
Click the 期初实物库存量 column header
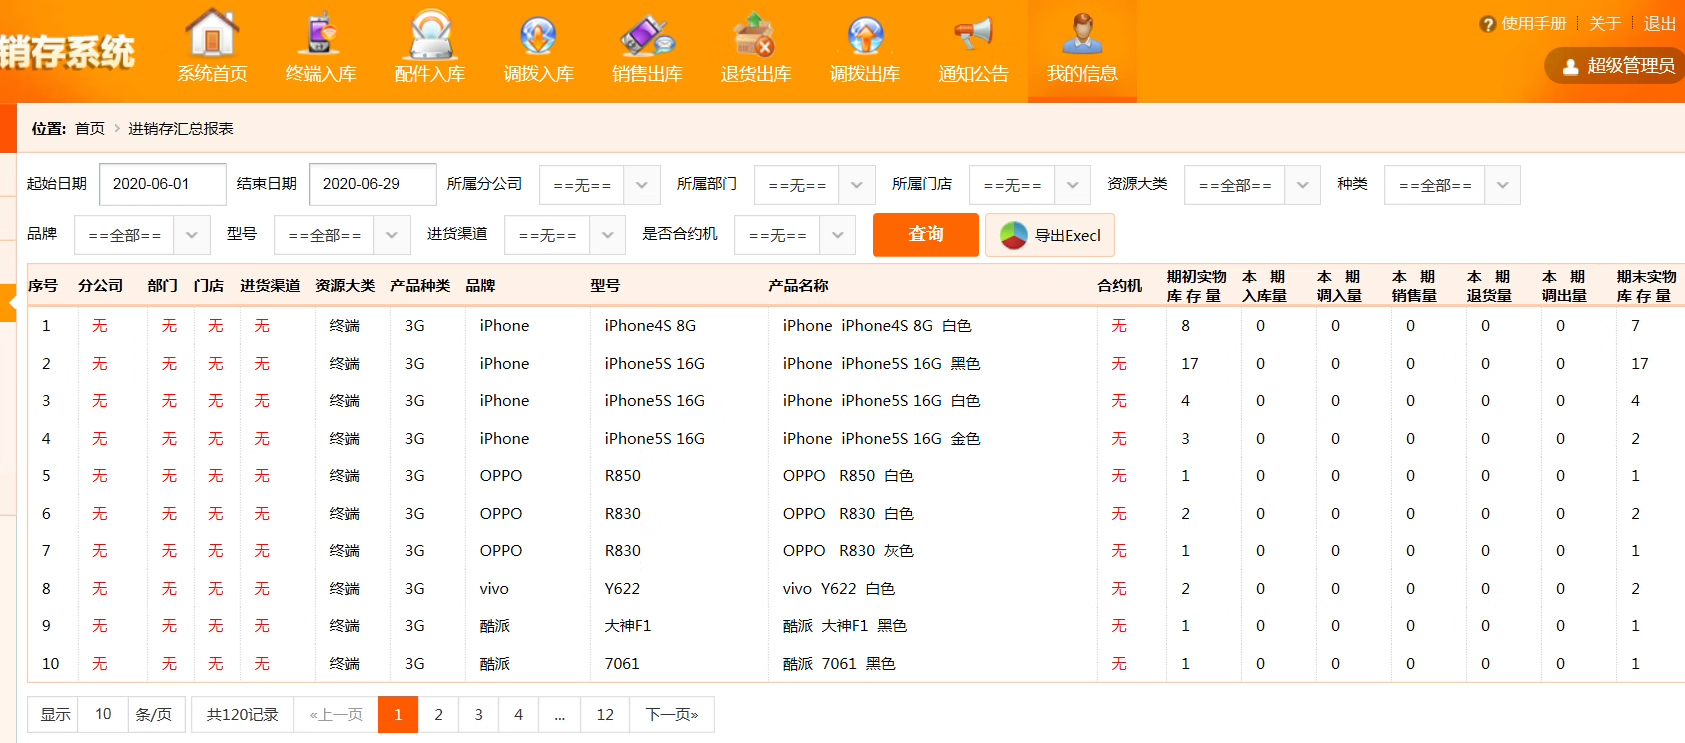(1196, 286)
